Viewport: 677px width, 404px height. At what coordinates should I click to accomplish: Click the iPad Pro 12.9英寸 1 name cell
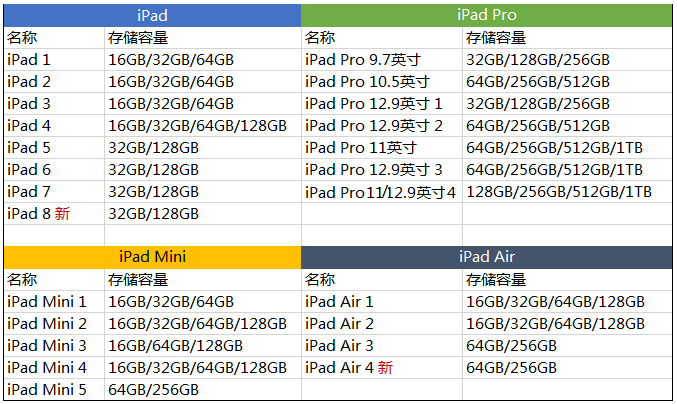tap(382, 104)
